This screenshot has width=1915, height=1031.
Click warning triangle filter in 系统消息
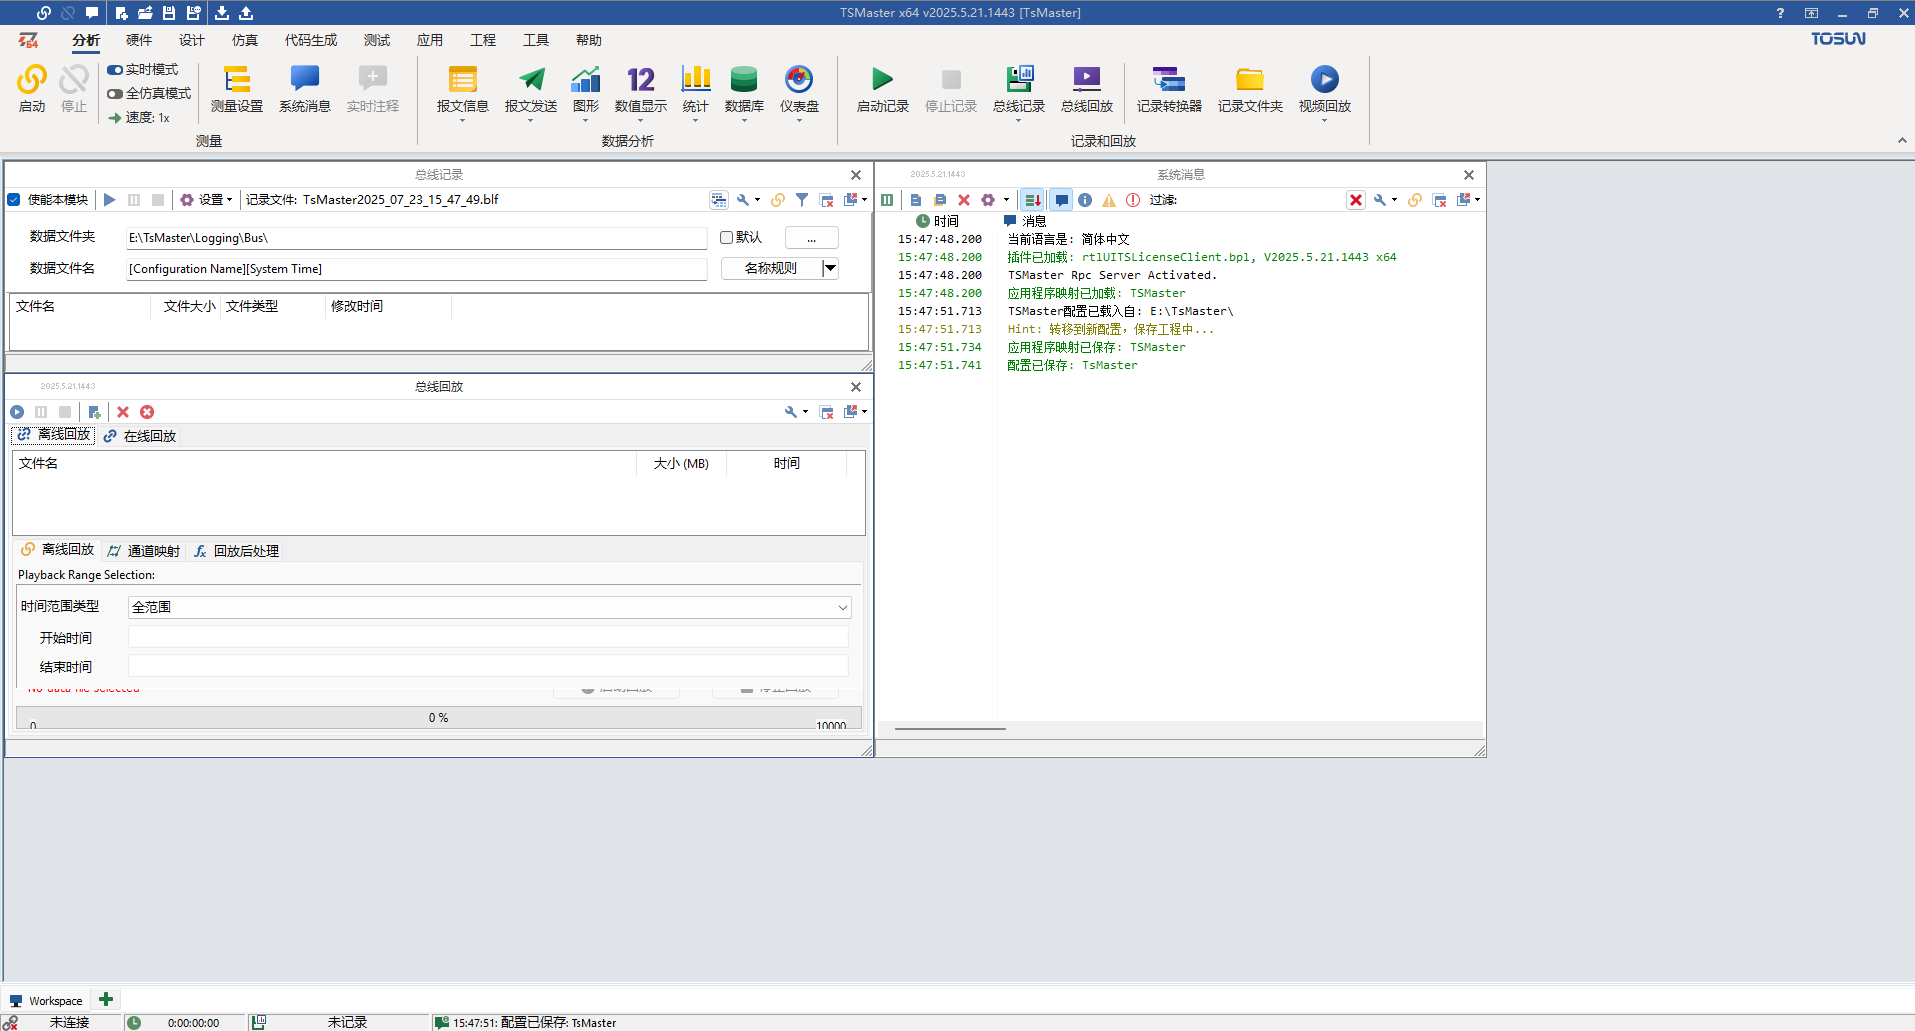click(1109, 200)
